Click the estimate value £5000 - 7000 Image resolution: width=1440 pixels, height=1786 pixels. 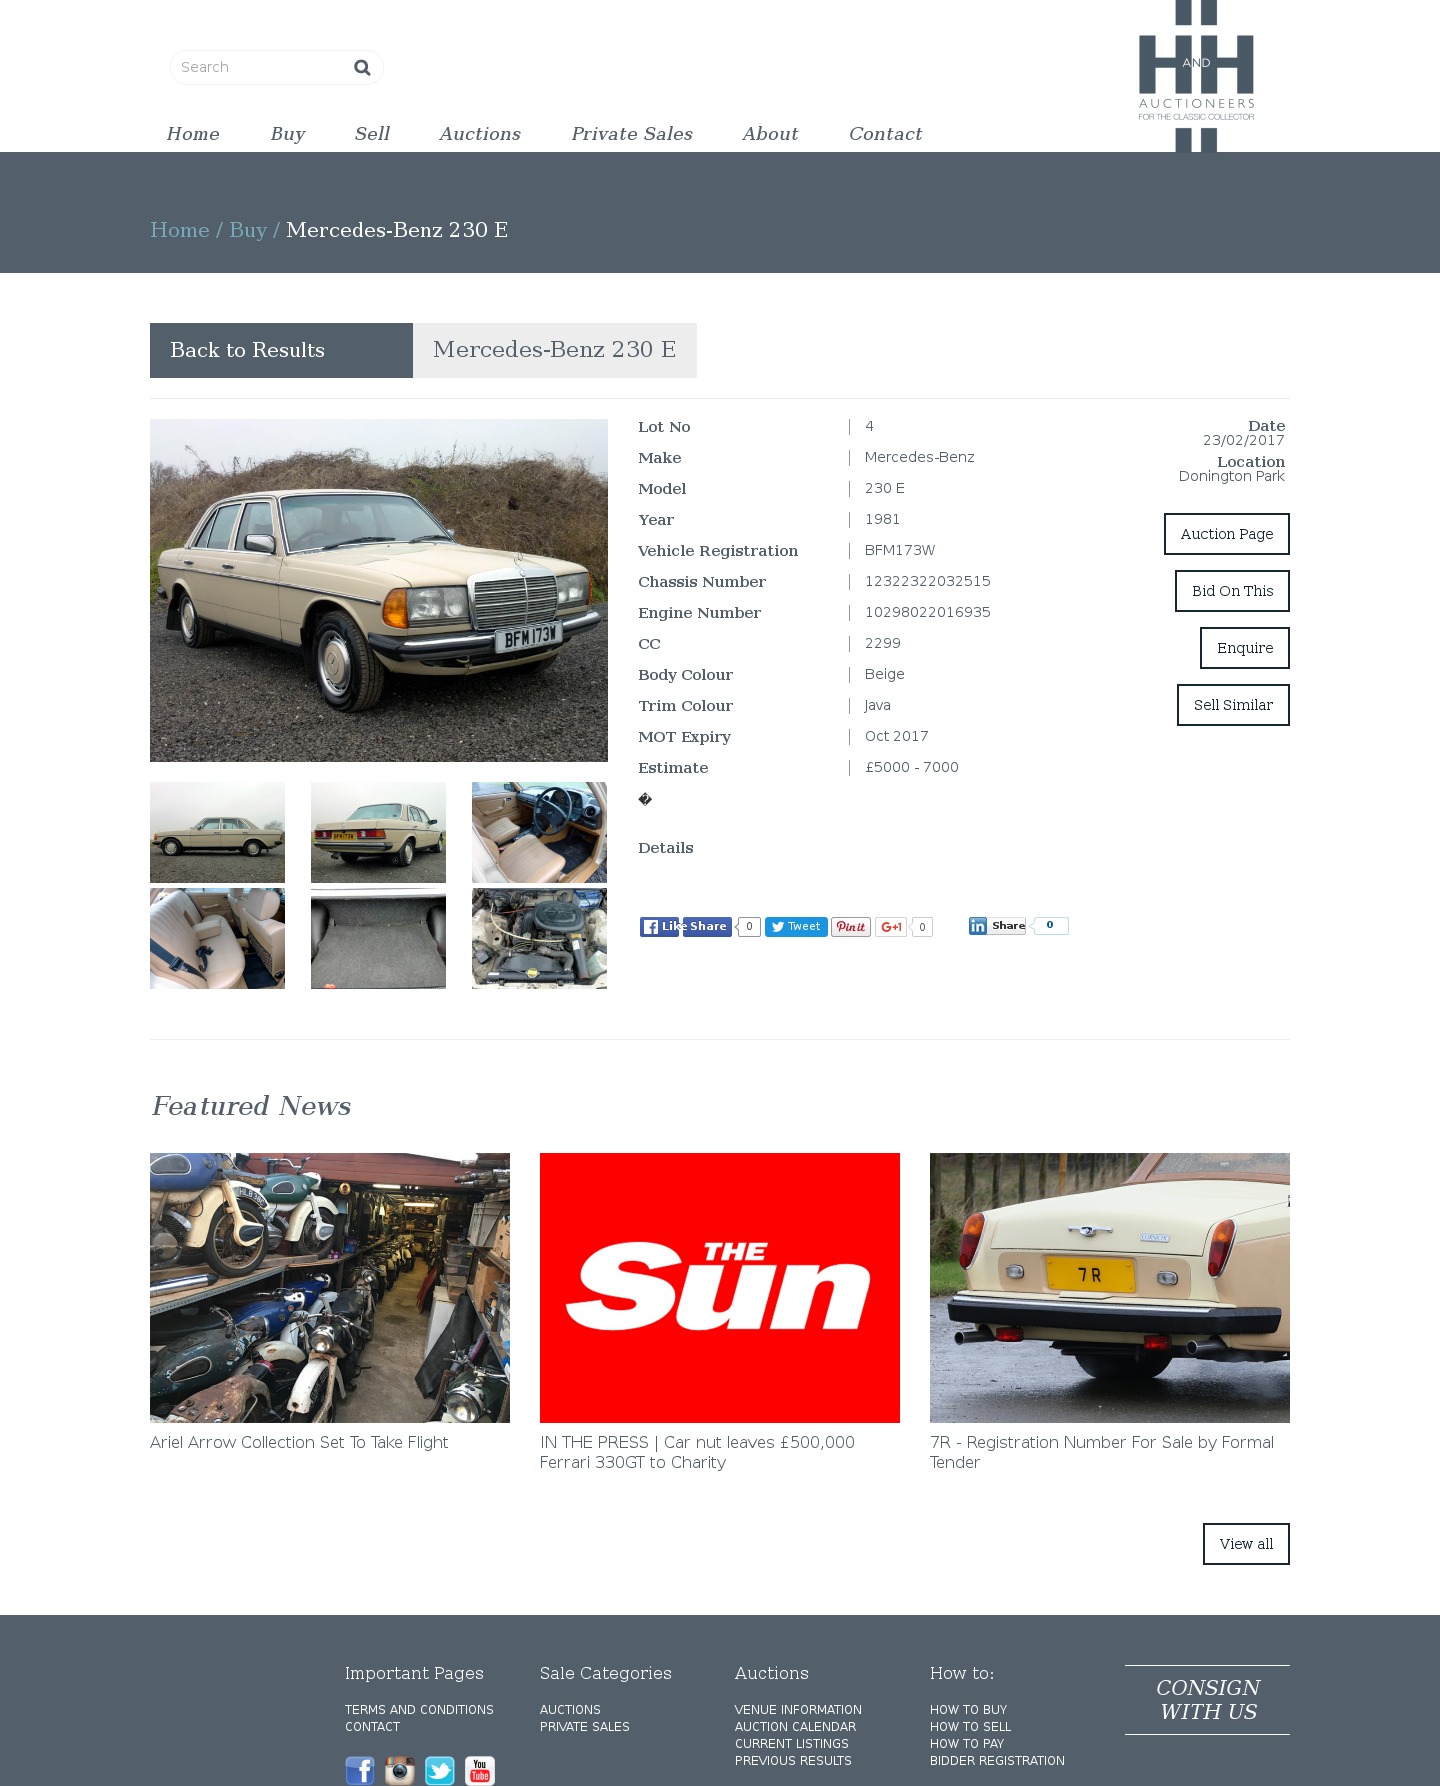tap(912, 767)
